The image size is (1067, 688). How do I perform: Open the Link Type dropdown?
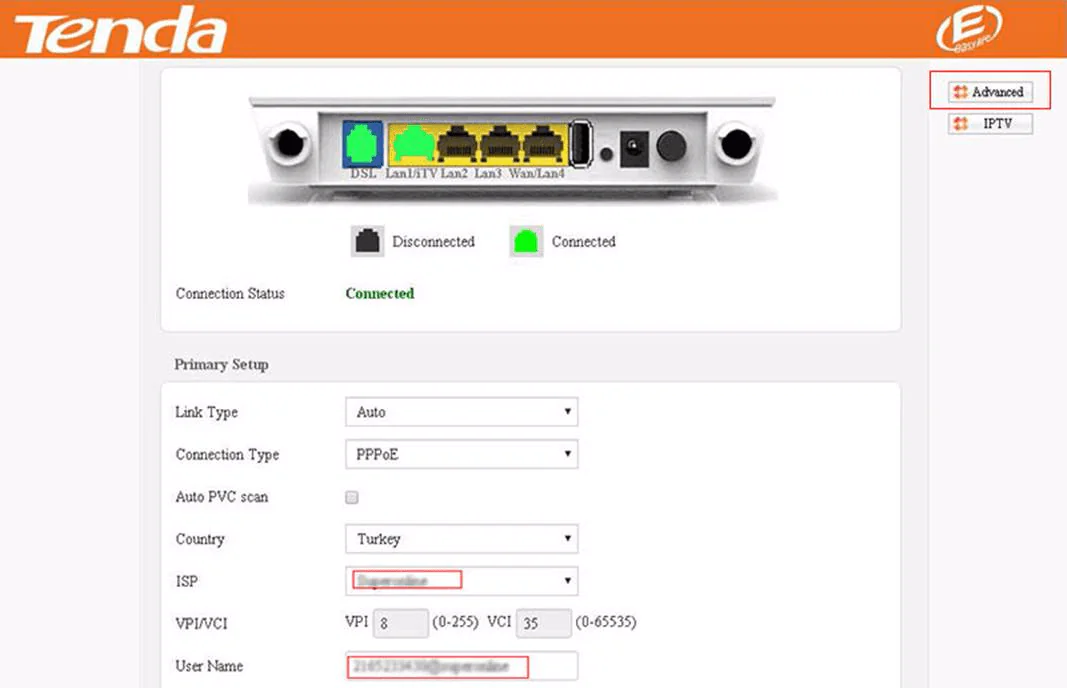(x=462, y=412)
